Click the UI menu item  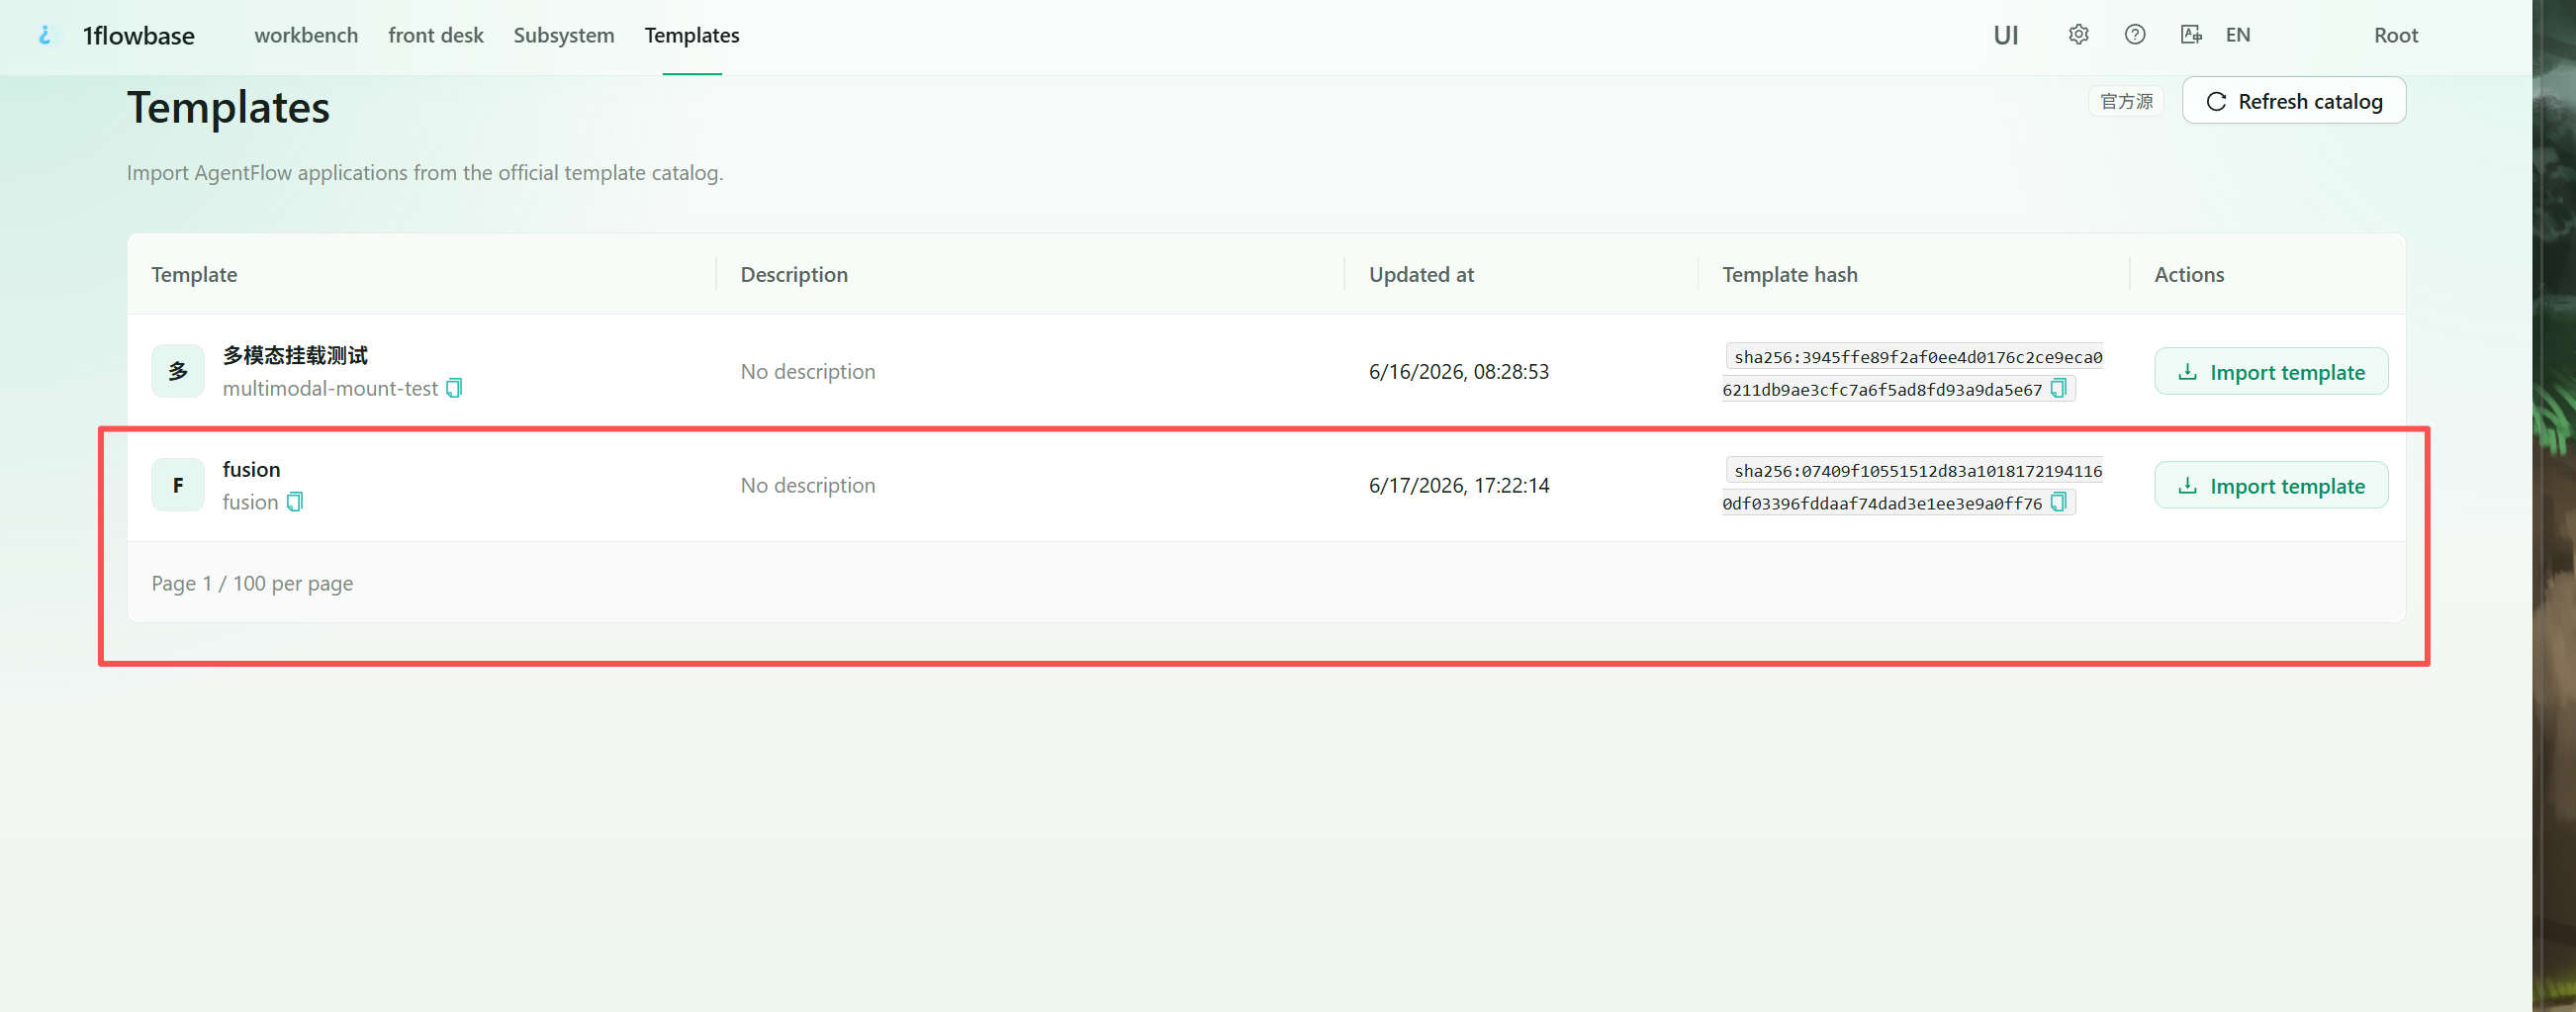2006,35
